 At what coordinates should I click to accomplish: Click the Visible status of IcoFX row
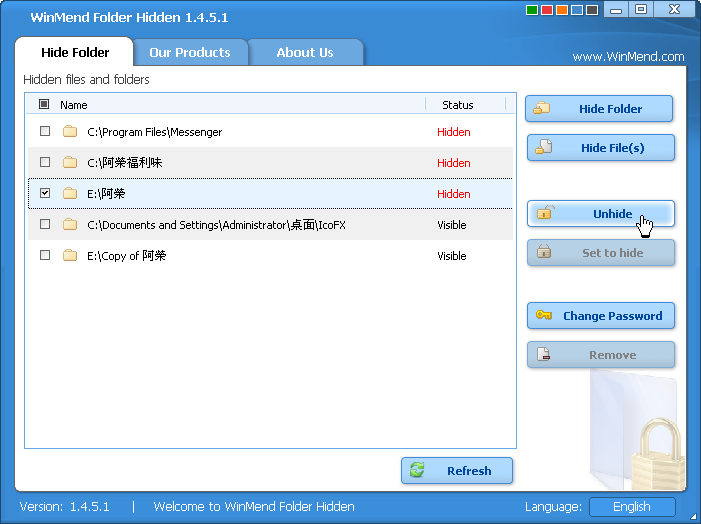tap(452, 225)
